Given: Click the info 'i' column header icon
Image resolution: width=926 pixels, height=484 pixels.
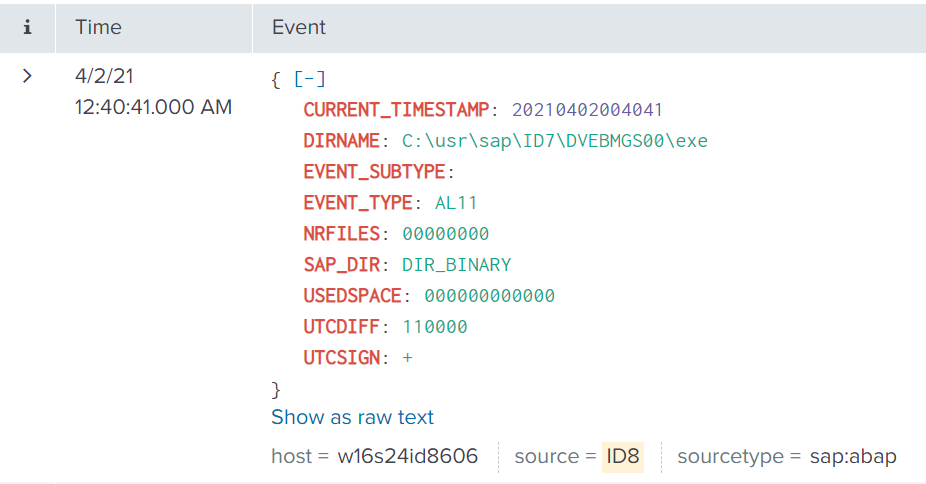Looking at the screenshot, I should click(27, 27).
